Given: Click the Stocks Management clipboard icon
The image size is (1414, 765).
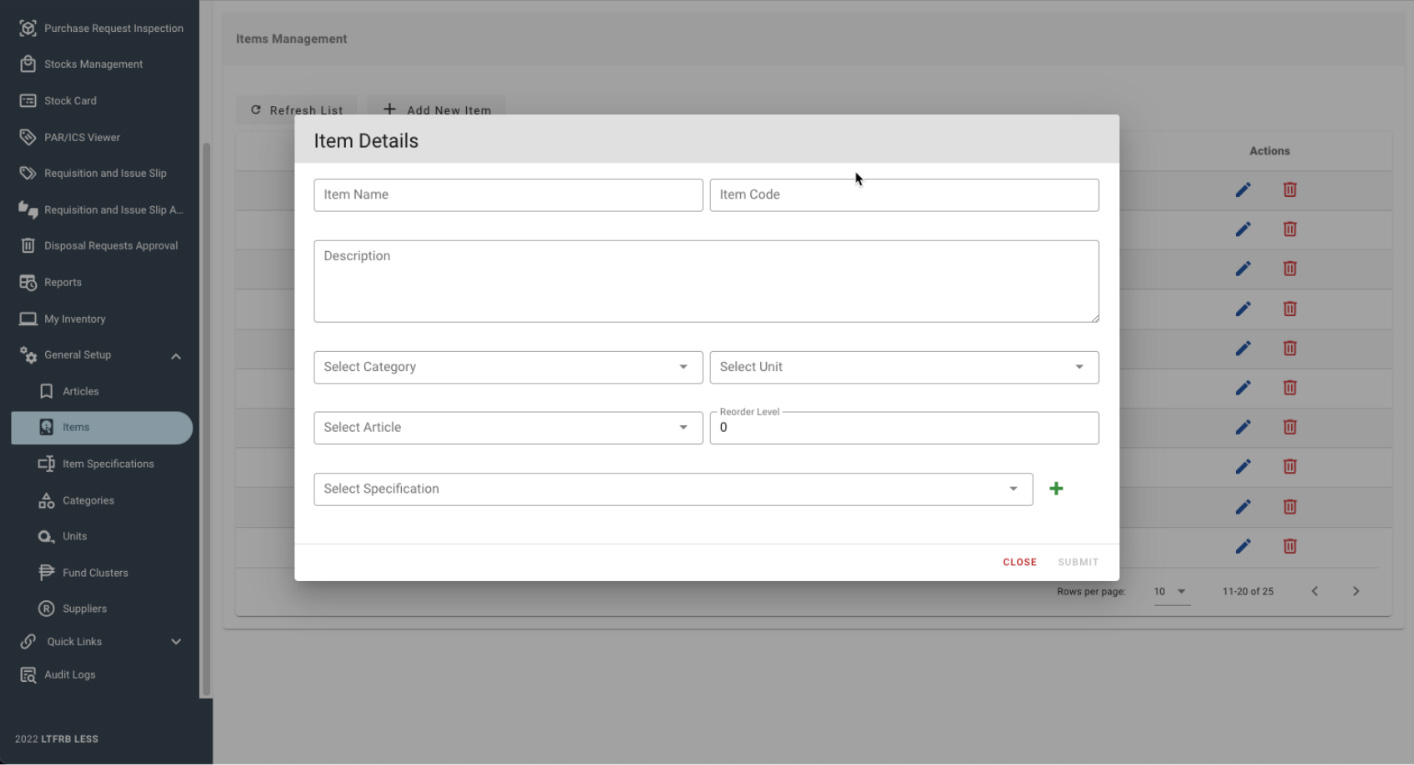Looking at the screenshot, I should coord(28,64).
